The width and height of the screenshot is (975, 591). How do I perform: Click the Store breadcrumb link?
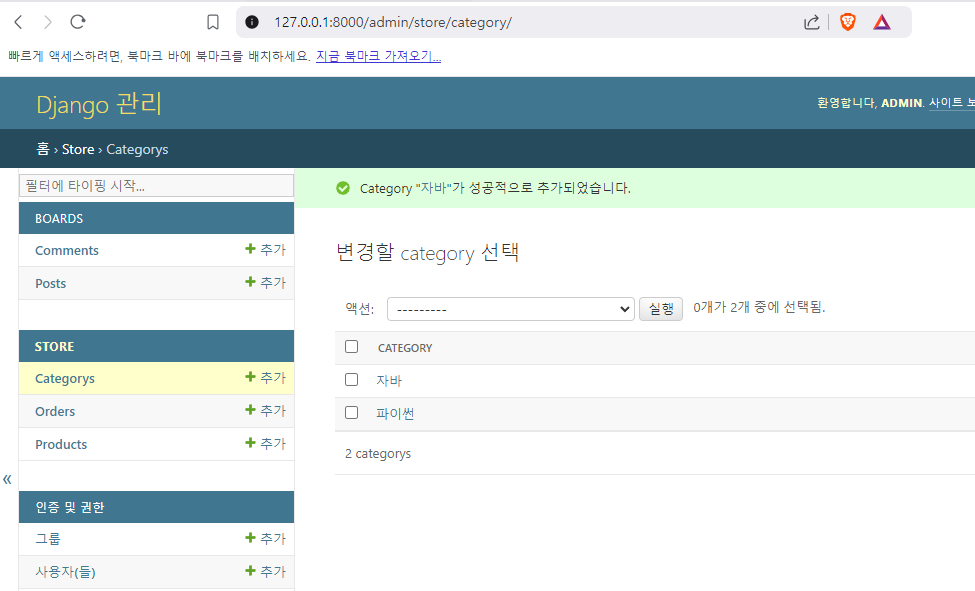(78, 149)
